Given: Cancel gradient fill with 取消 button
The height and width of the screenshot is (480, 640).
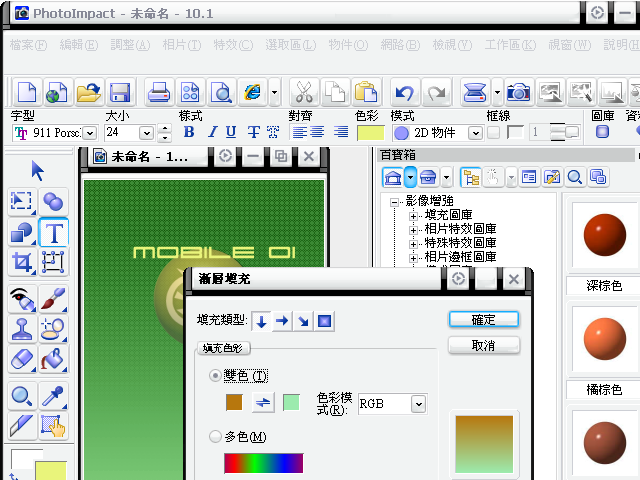Looking at the screenshot, I should [484, 346].
